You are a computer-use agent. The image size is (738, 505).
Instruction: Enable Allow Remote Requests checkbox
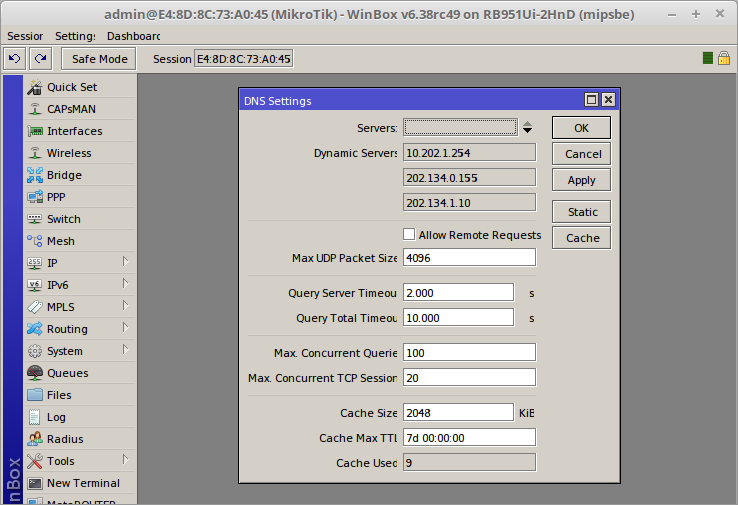coord(409,234)
